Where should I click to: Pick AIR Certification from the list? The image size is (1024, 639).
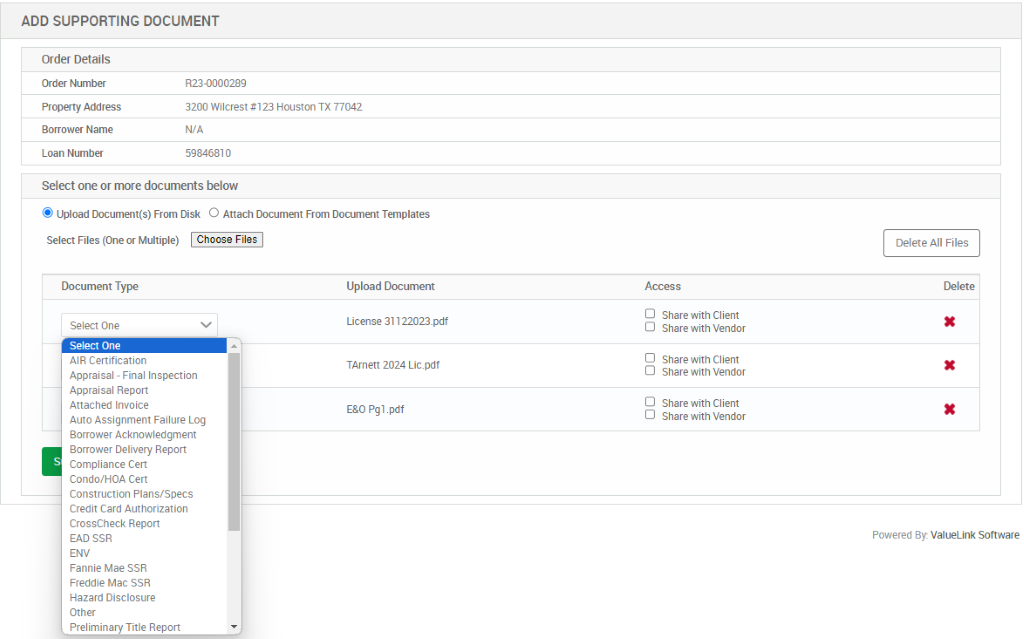144,361
